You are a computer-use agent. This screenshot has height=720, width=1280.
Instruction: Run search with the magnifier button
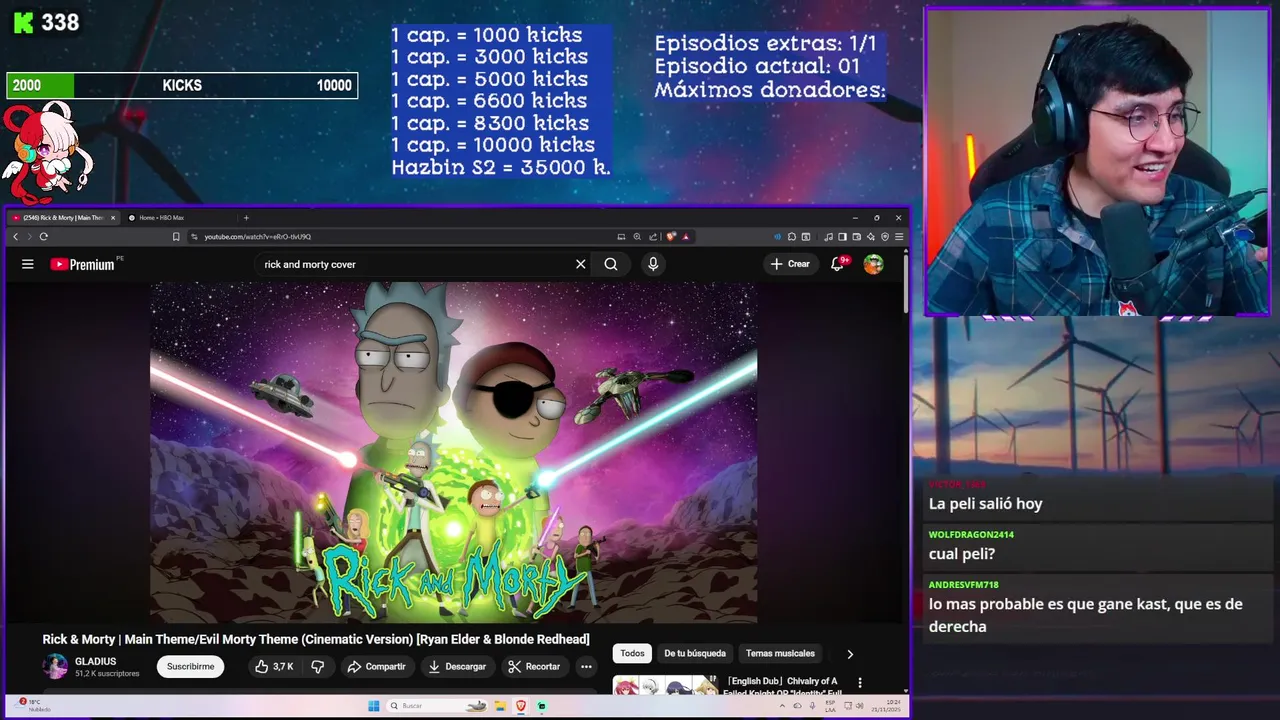coord(611,264)
